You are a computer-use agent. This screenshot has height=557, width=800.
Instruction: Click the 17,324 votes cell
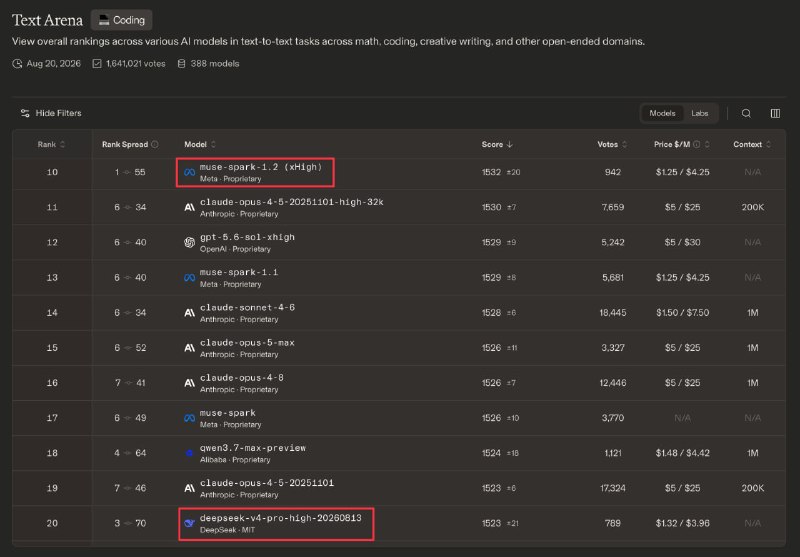tap(612, 489)
